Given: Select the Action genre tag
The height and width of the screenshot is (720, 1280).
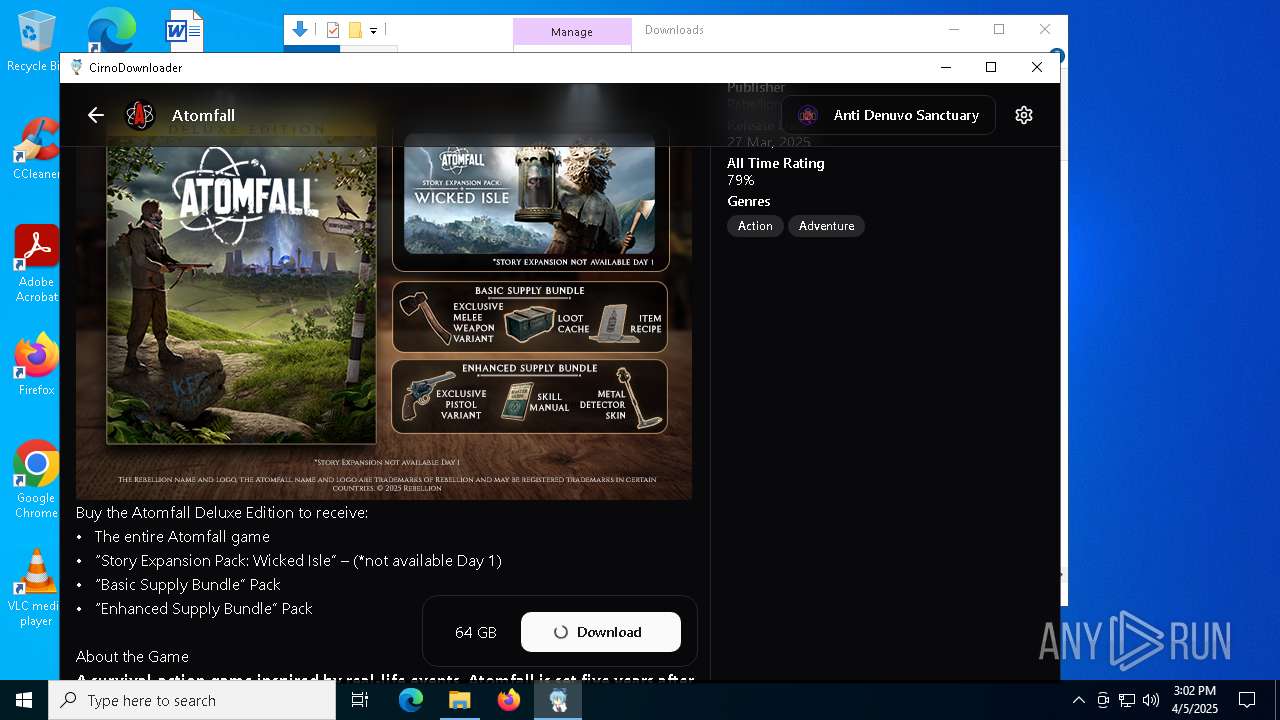Looking at the screenshot, I should click(755, 226).
